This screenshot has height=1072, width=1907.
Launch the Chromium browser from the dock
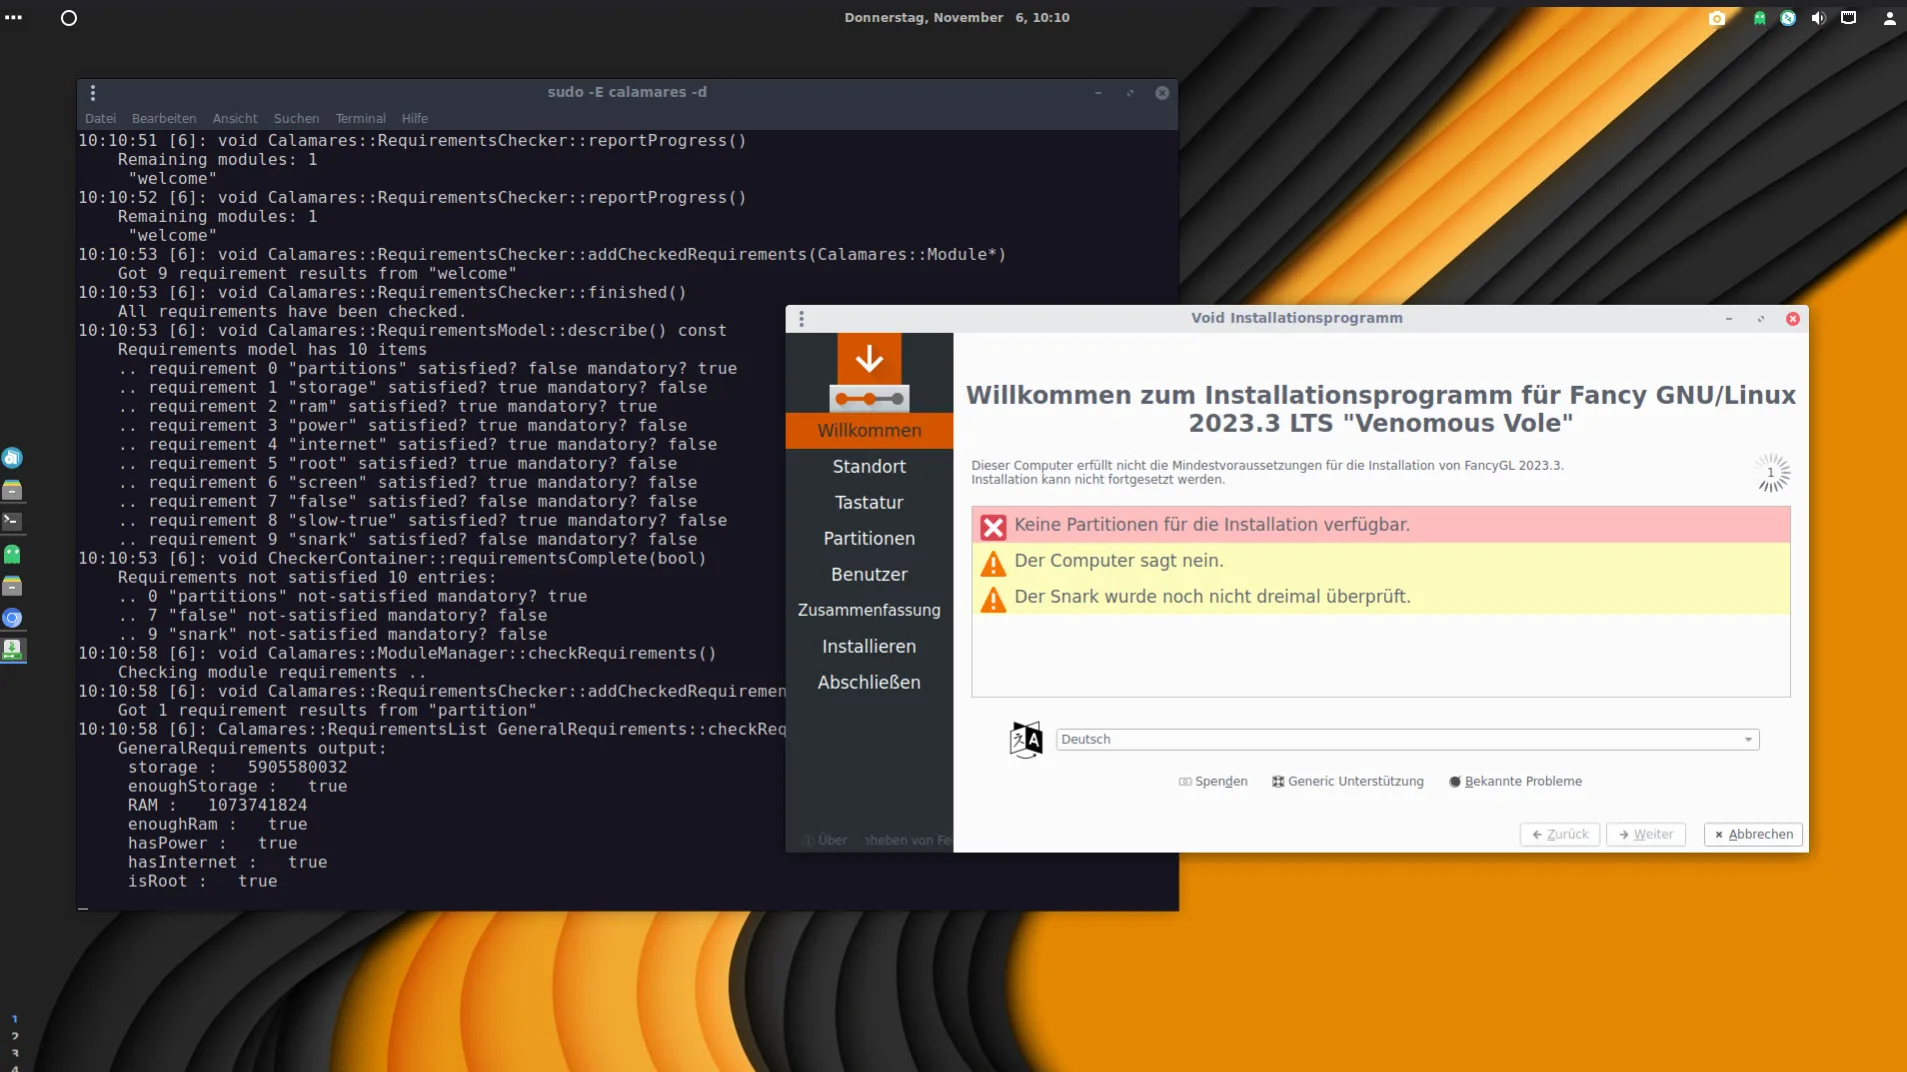point(12,618)
